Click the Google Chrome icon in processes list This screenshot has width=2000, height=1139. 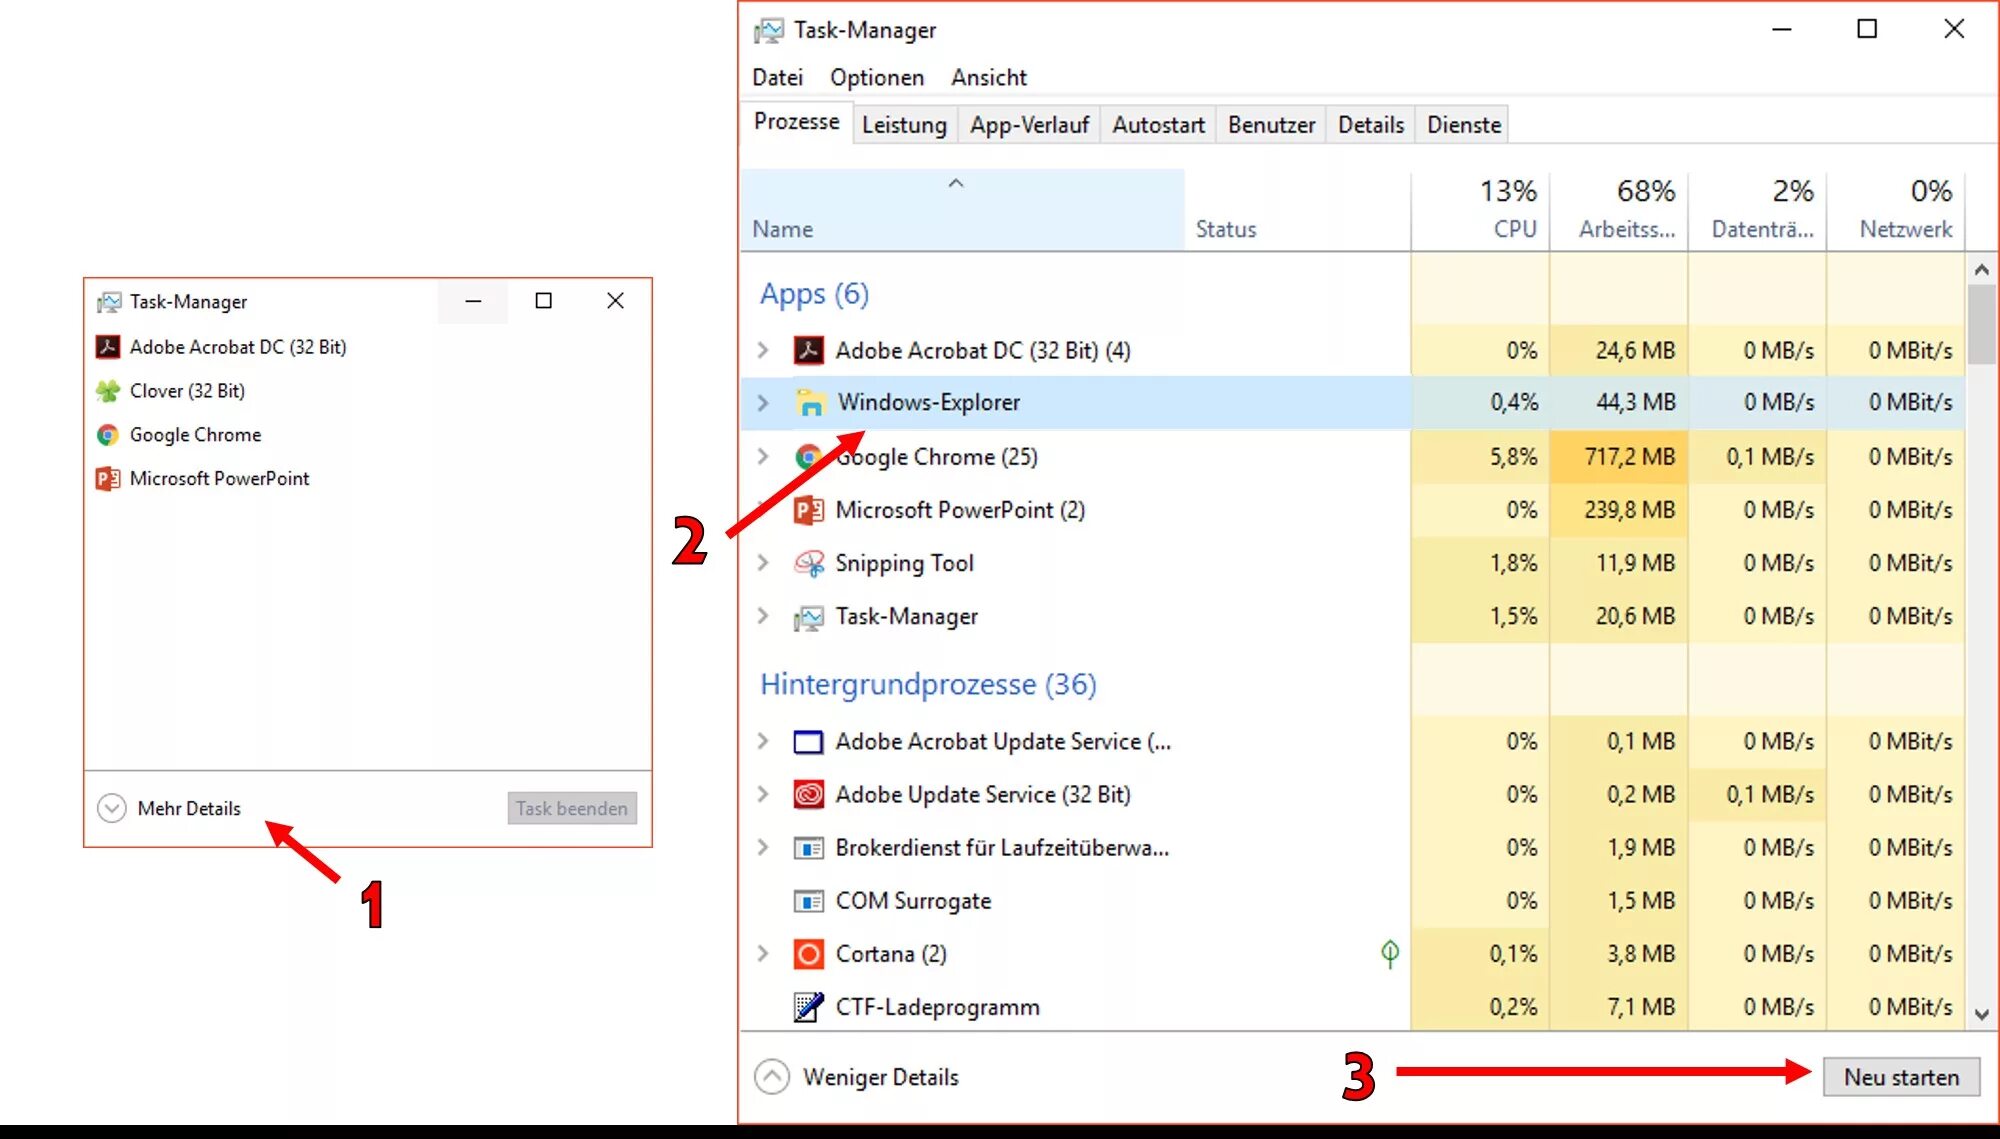click(x=808, y=457)
